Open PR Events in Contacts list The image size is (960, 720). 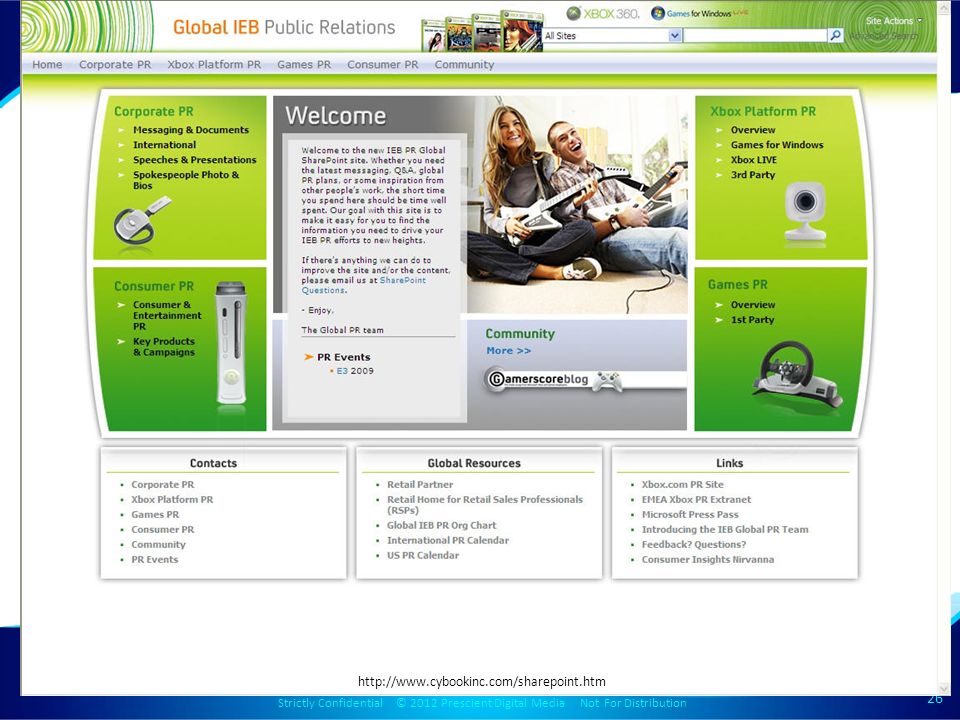click(x=155, y=560)
